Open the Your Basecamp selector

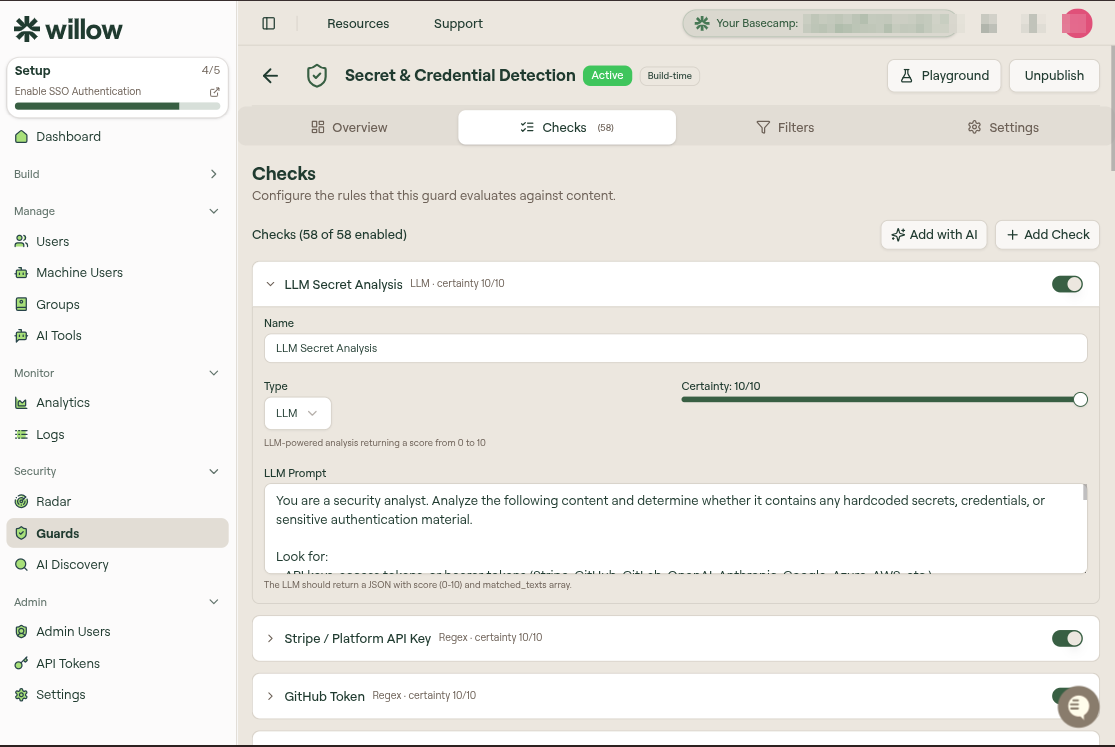[x=820, y=23]
